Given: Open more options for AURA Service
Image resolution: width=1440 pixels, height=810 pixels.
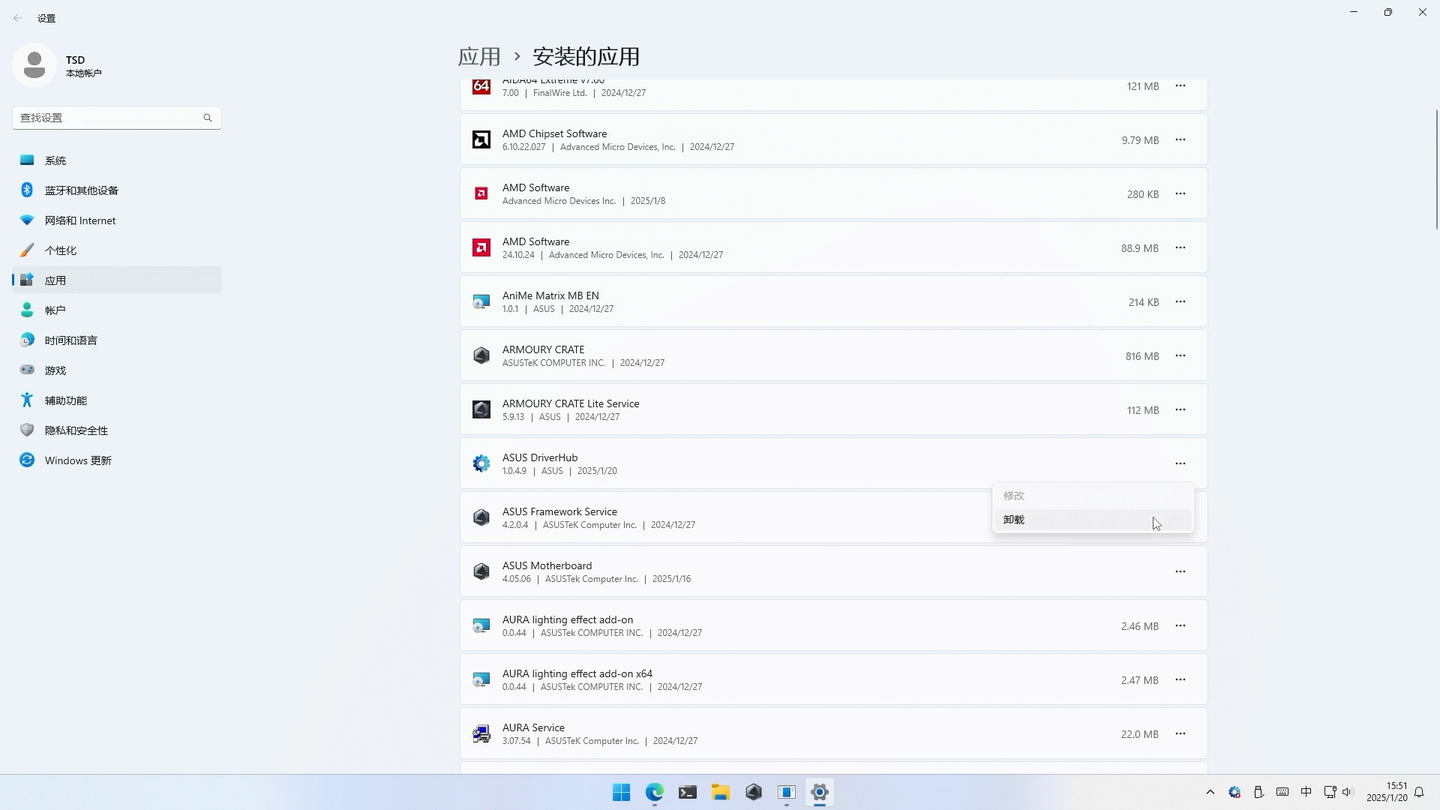Looking at the screenshot, I should [x=1180, y=733].
